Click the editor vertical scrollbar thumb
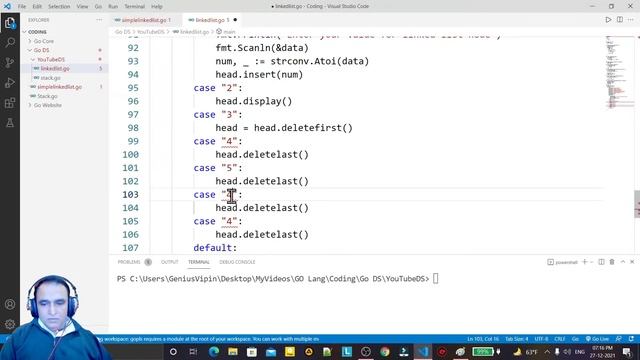 tap(637, 204)
